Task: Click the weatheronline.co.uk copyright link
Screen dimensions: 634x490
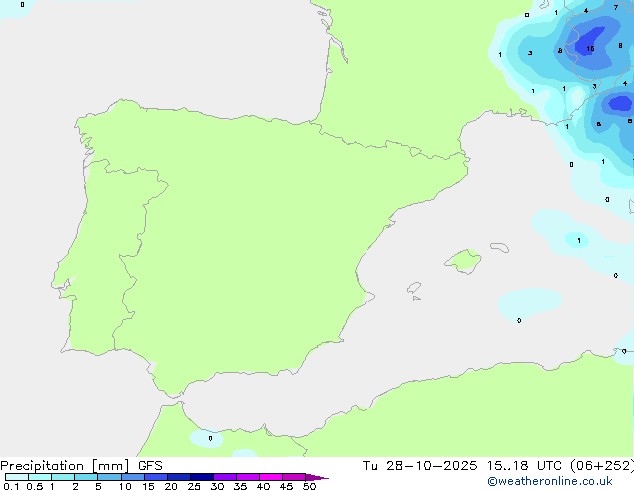Action: tap(550, 481)
